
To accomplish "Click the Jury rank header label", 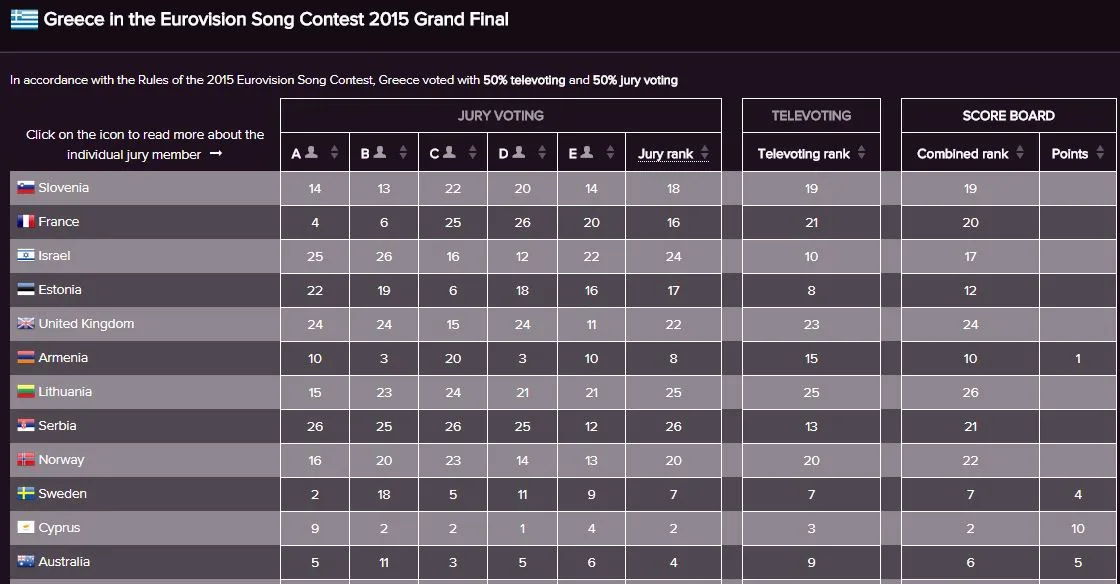I will (x=665, y=153).
